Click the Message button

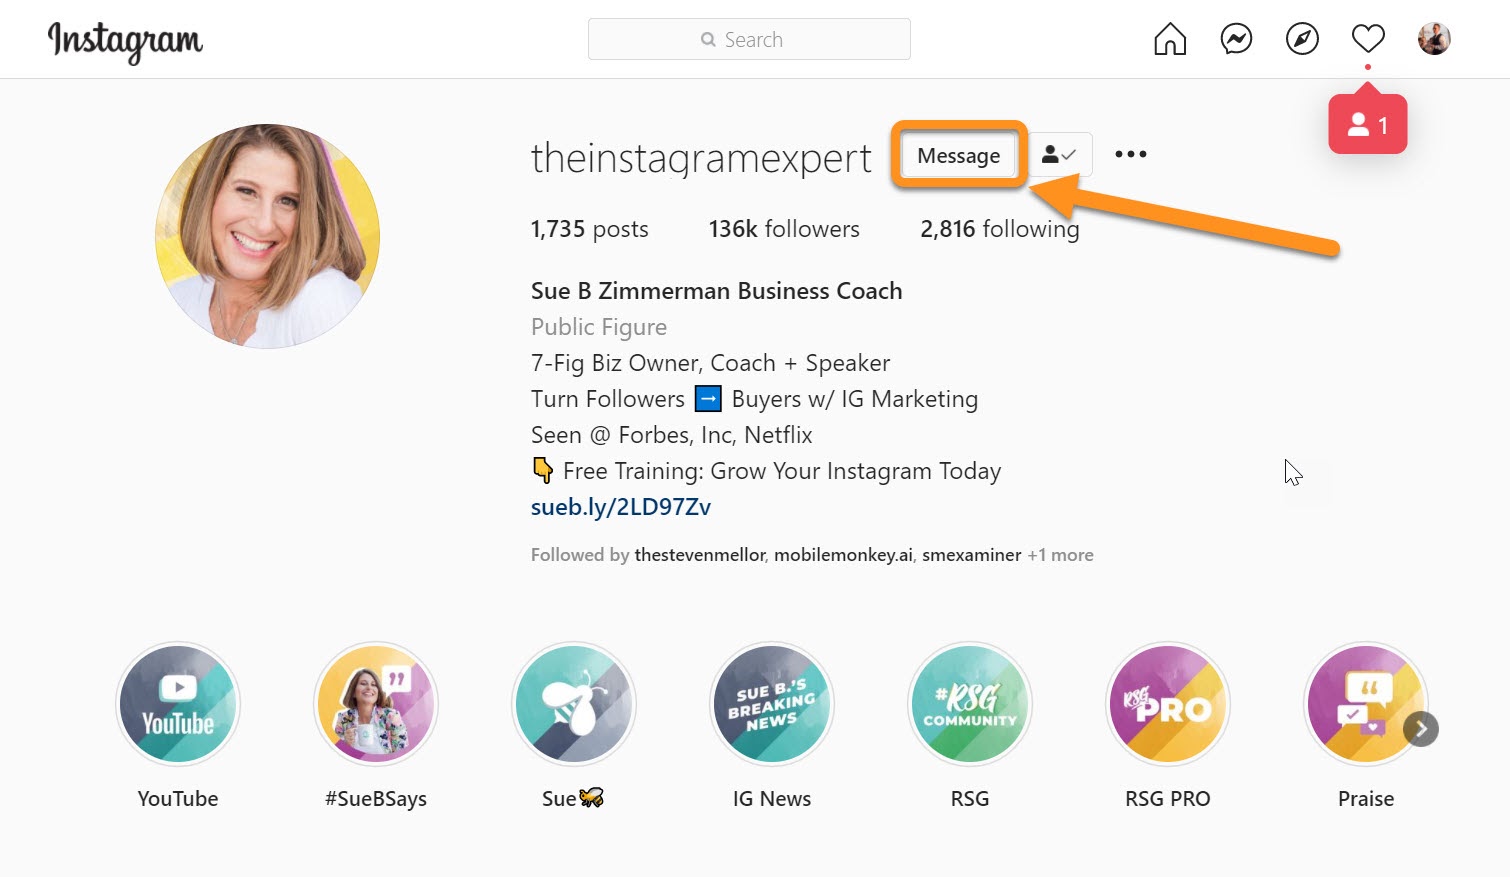[957, 155]
